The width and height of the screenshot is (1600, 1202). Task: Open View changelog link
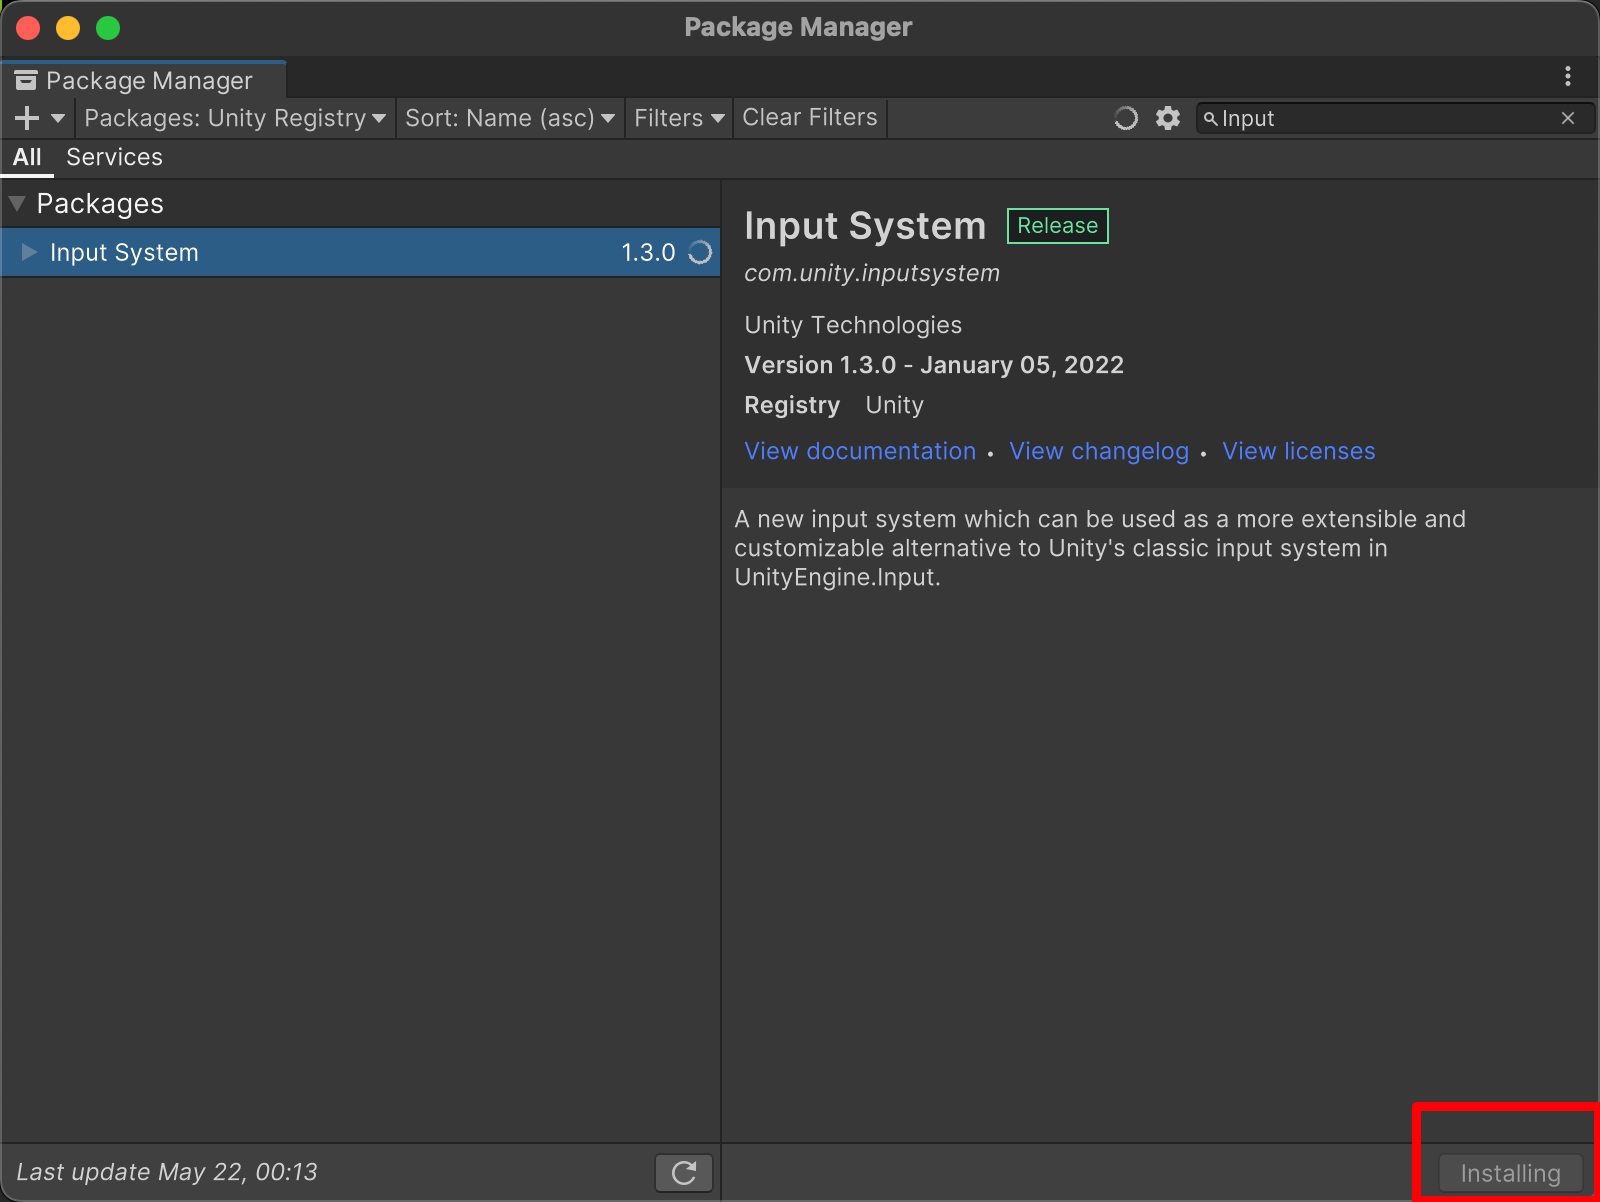click(1099, 451)
